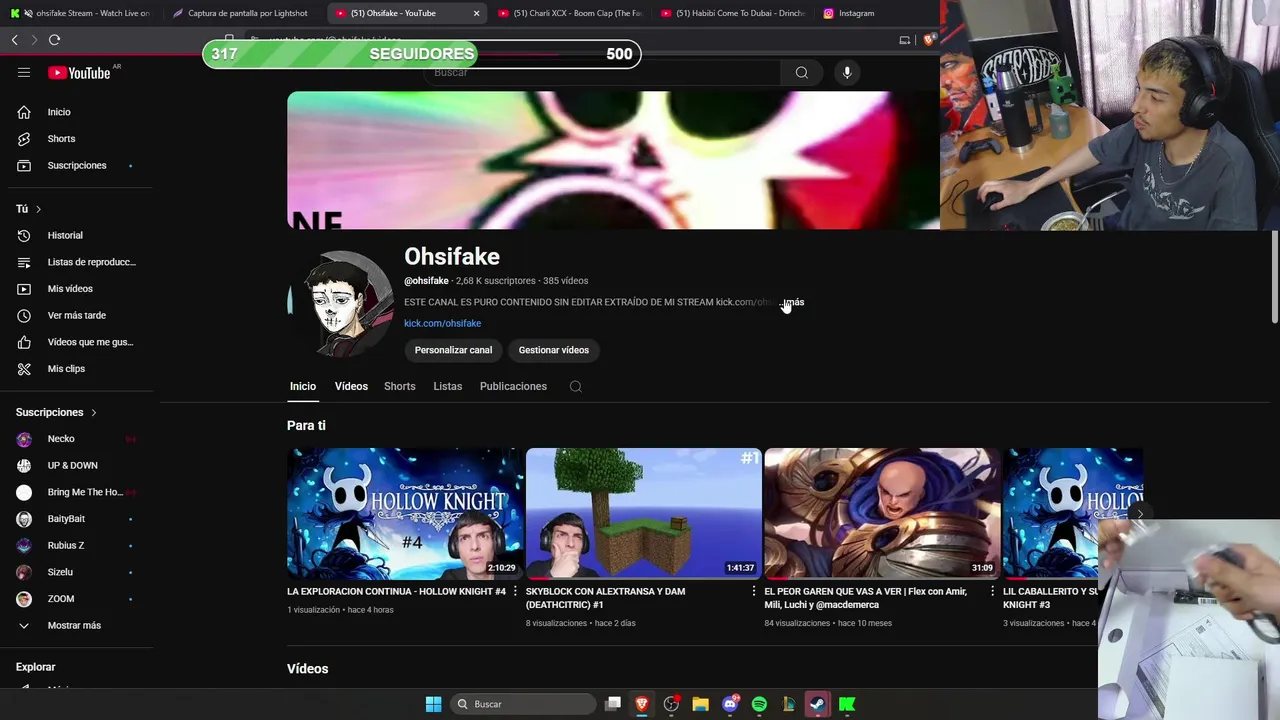Play Skyblock con Alextransa thumbnail
The height and width of the screenshot is (720, 1280).
pos(643,514)
